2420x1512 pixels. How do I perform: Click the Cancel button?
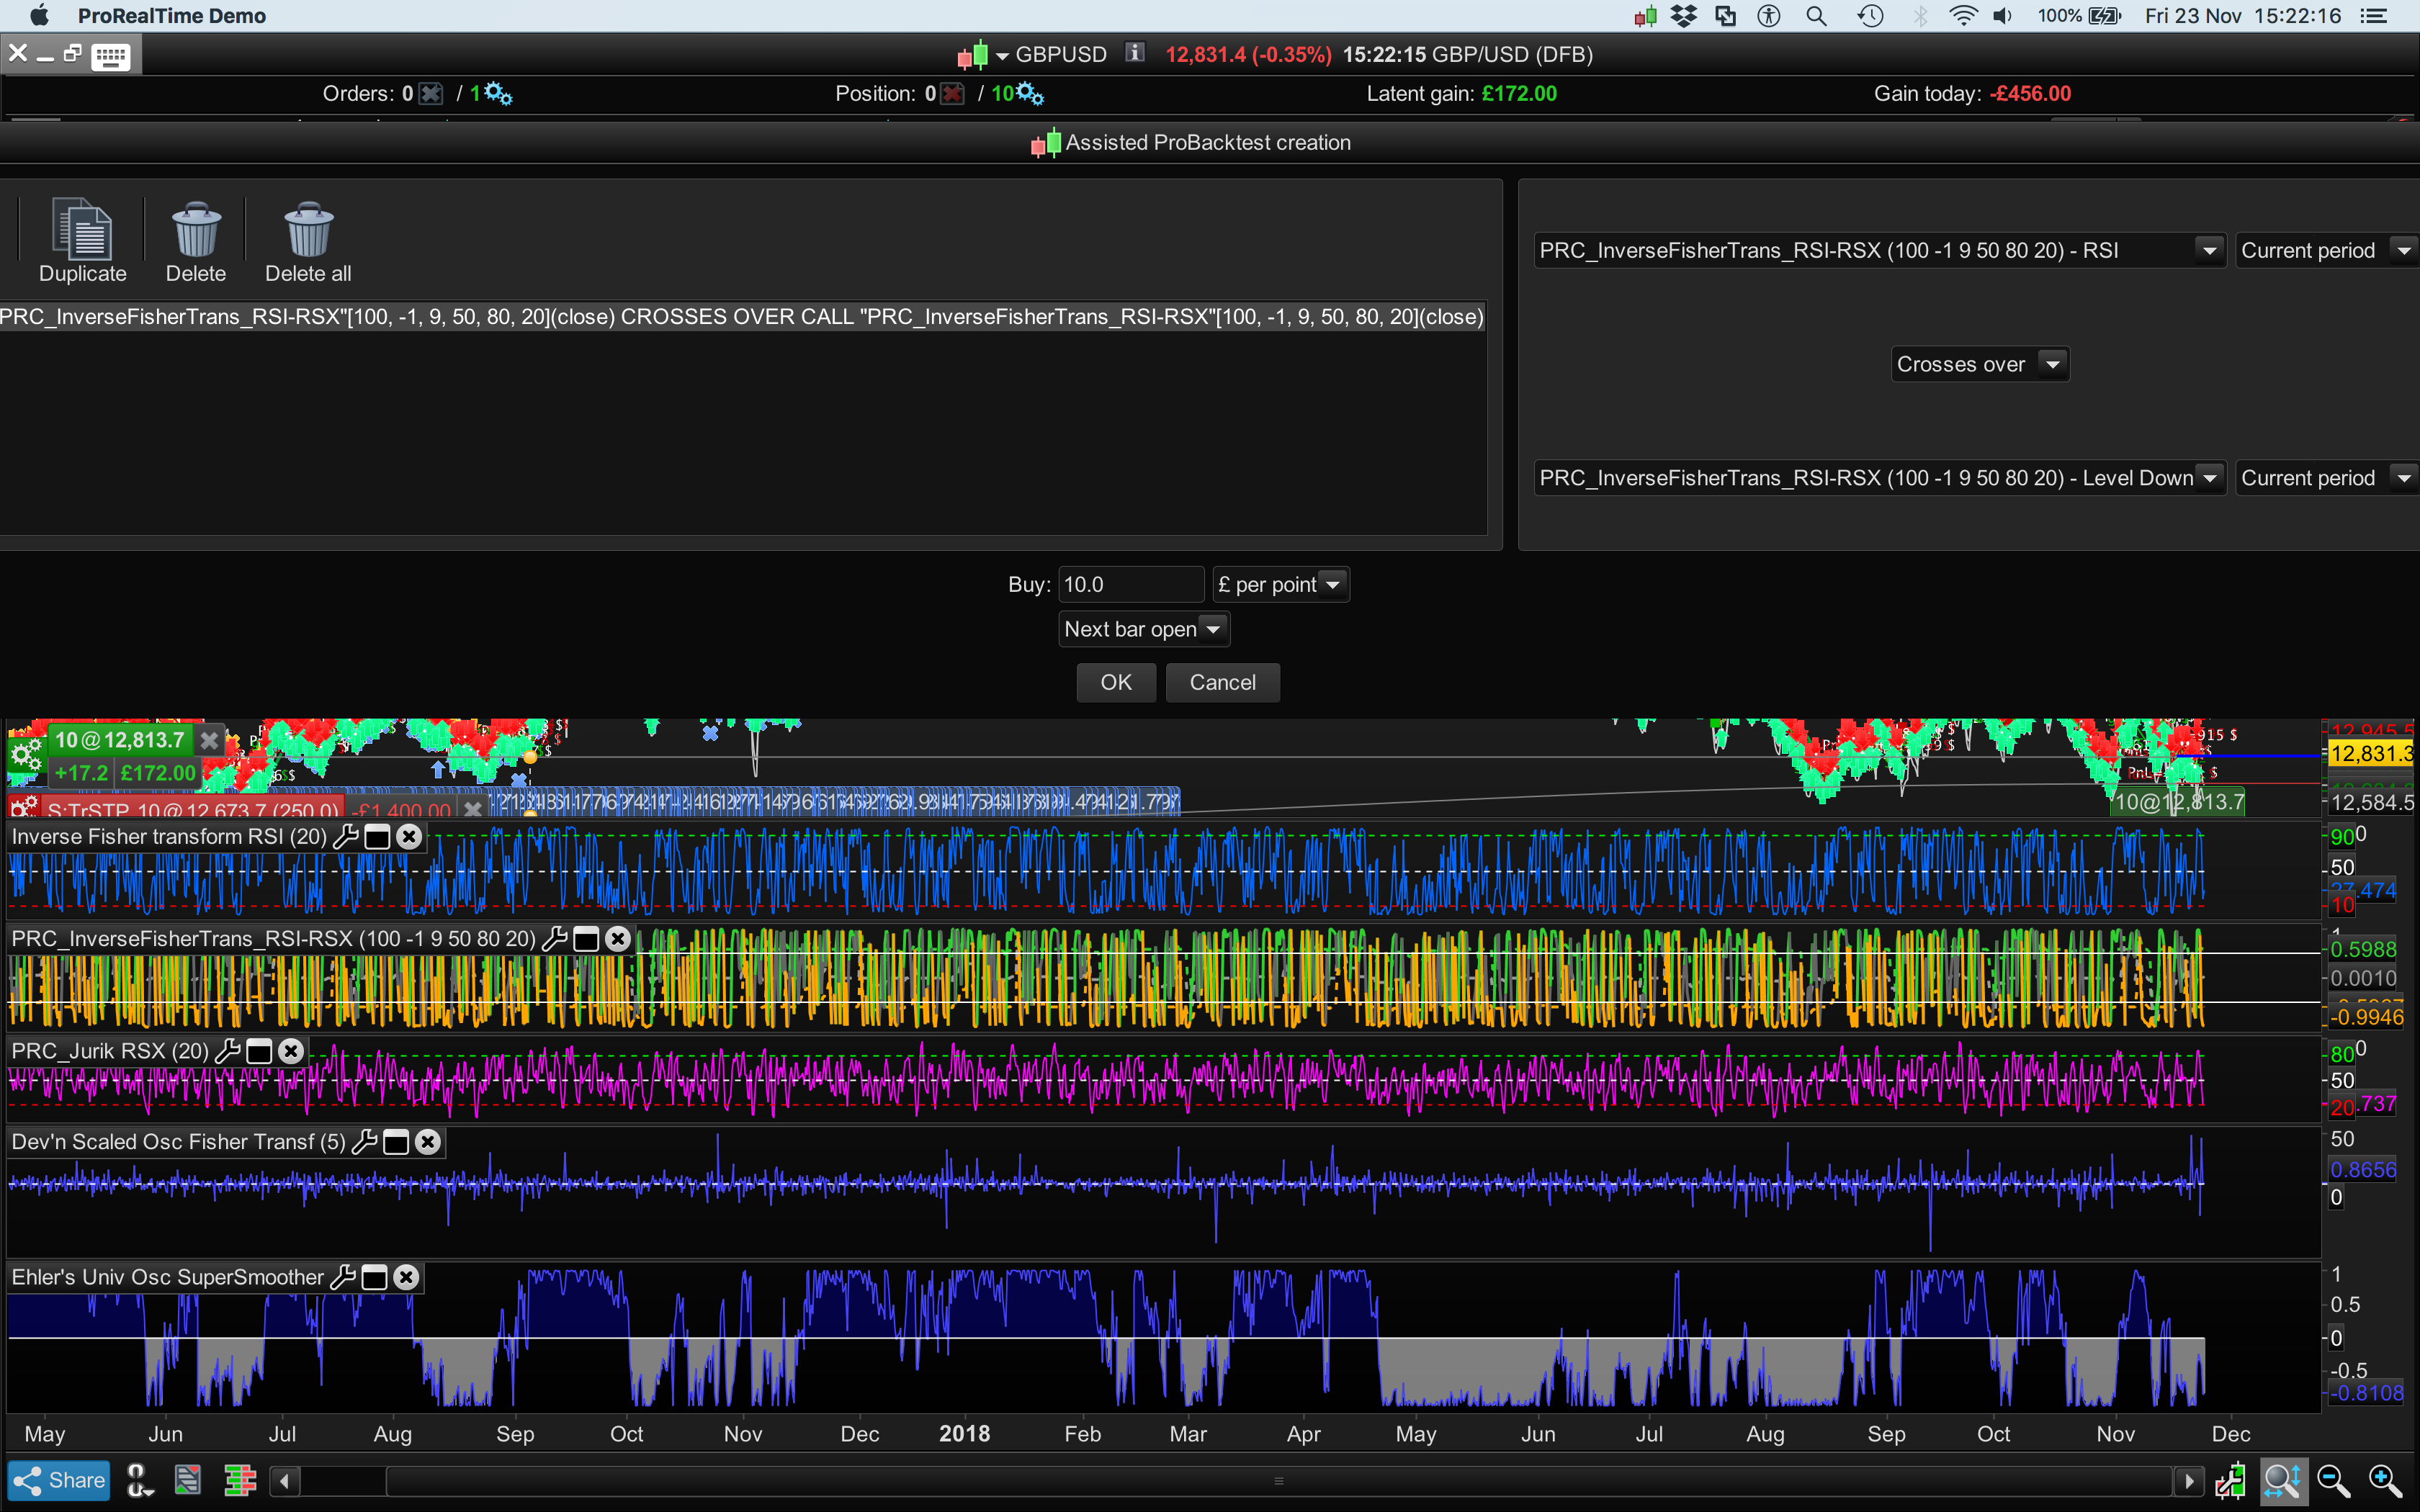pos(1222,682)
